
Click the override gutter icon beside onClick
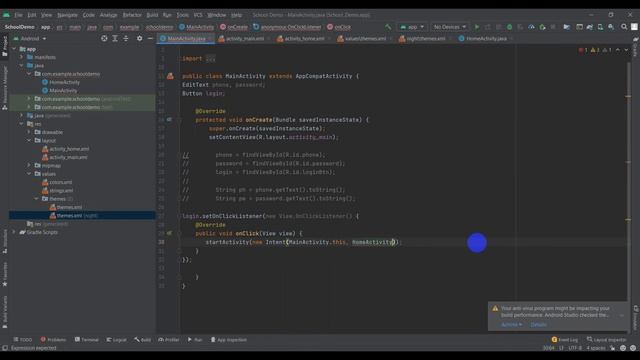[x=169, y=233]
